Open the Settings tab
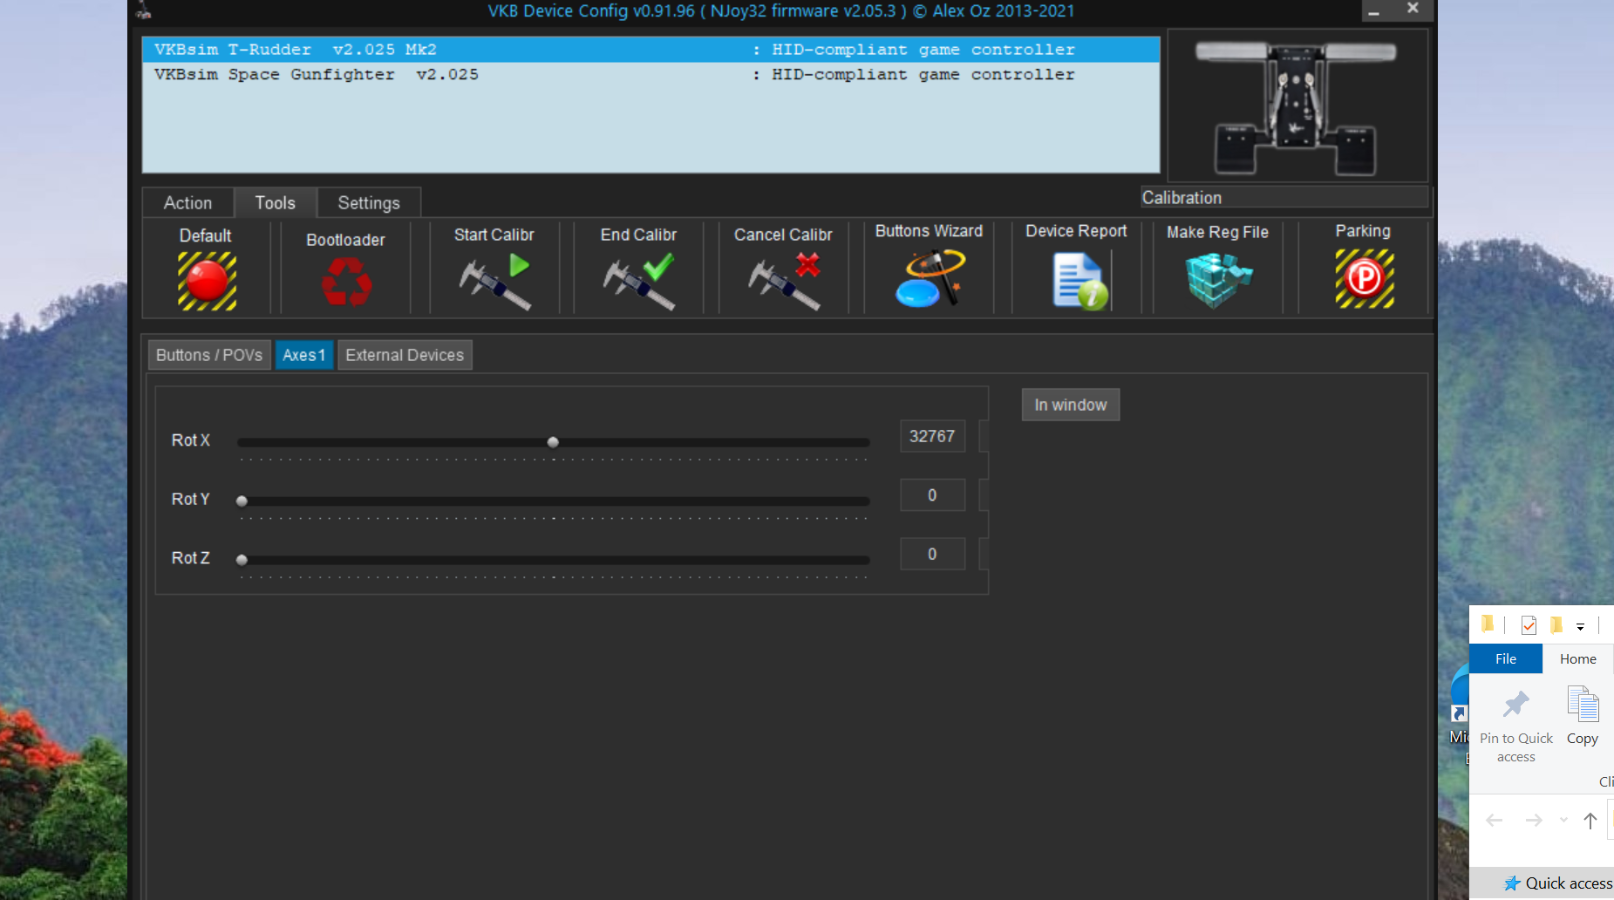1614x900 pixels. tap(369, 203)
